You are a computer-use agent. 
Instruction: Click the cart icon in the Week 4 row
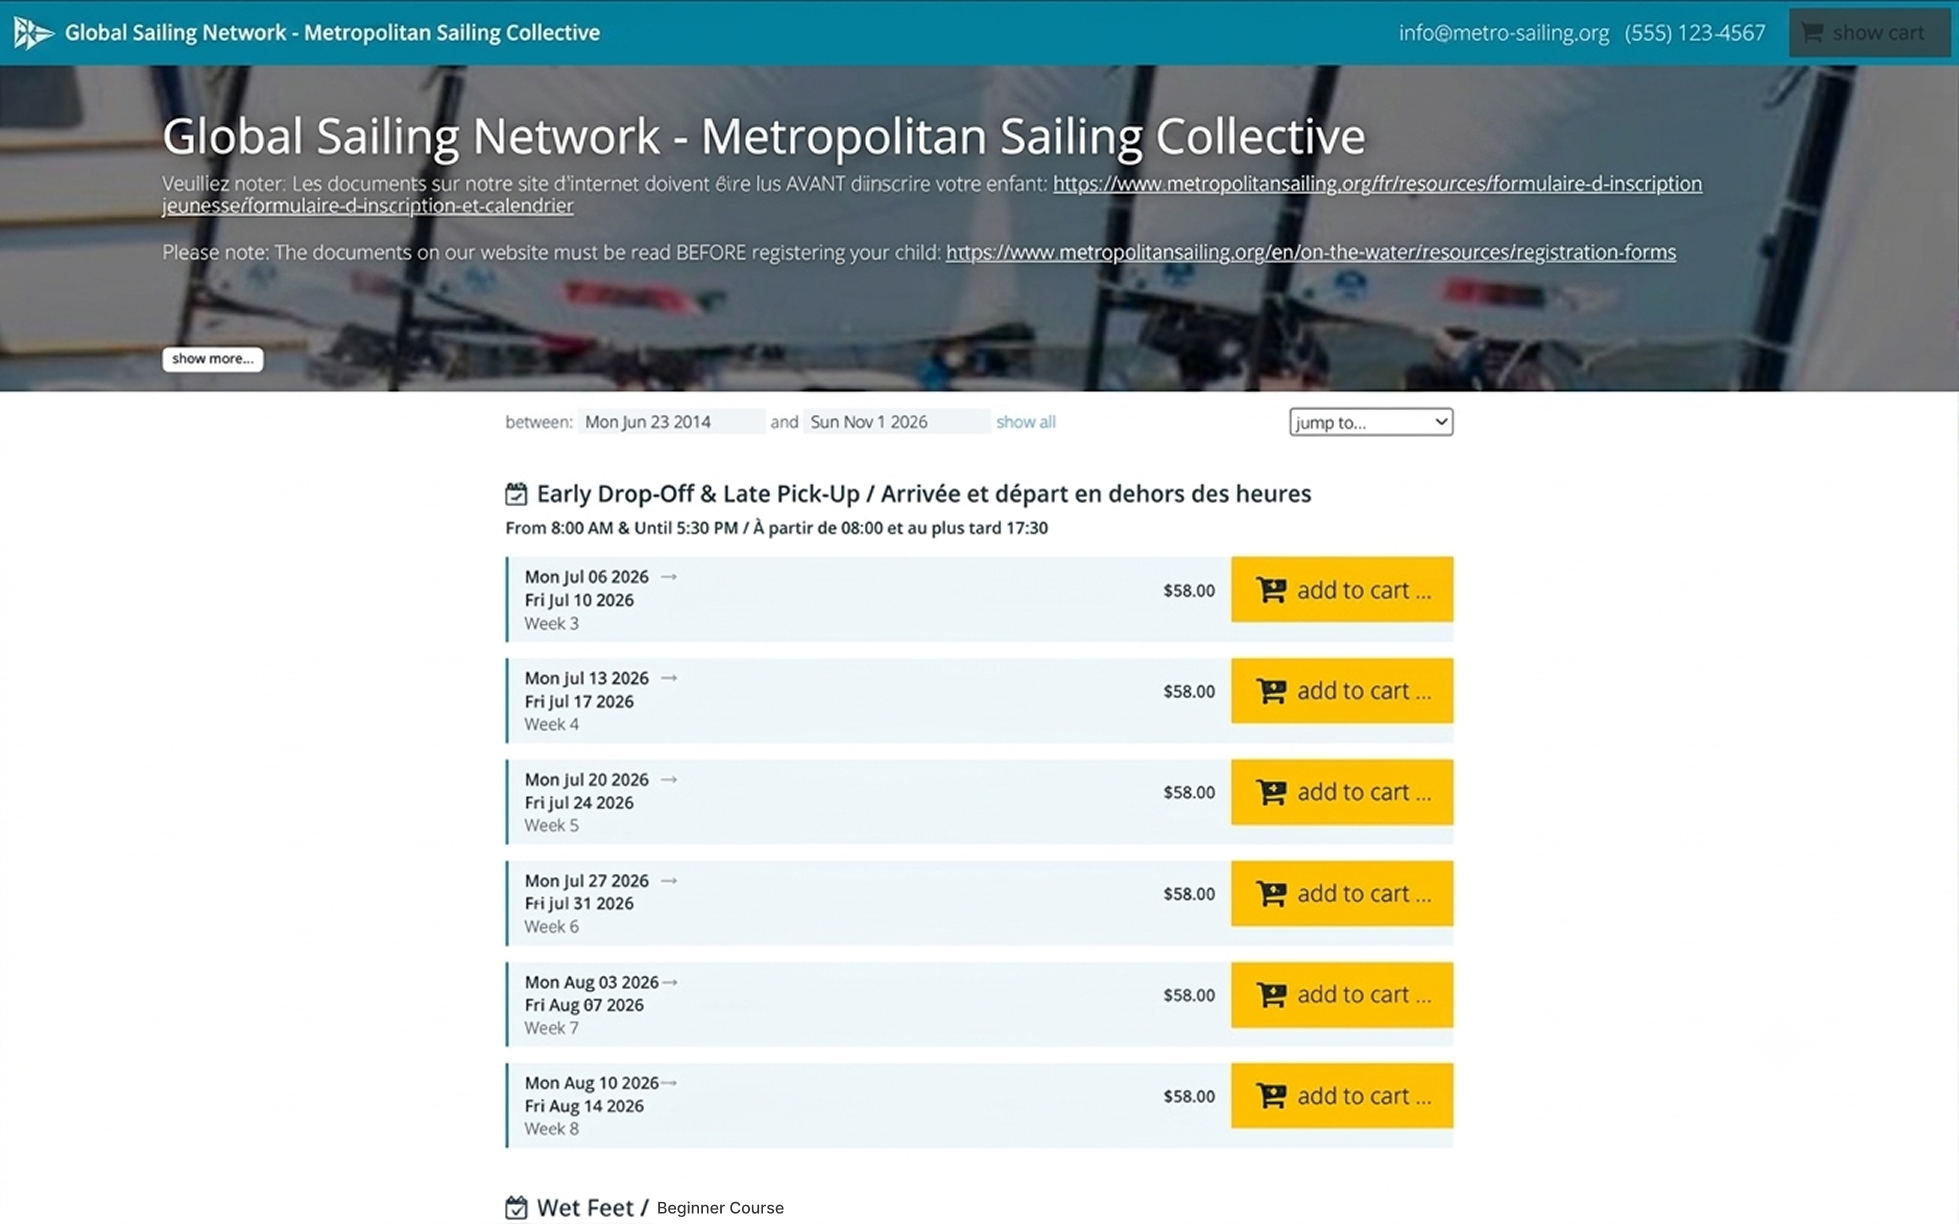pyautogui.click(x=1271, y=691)
